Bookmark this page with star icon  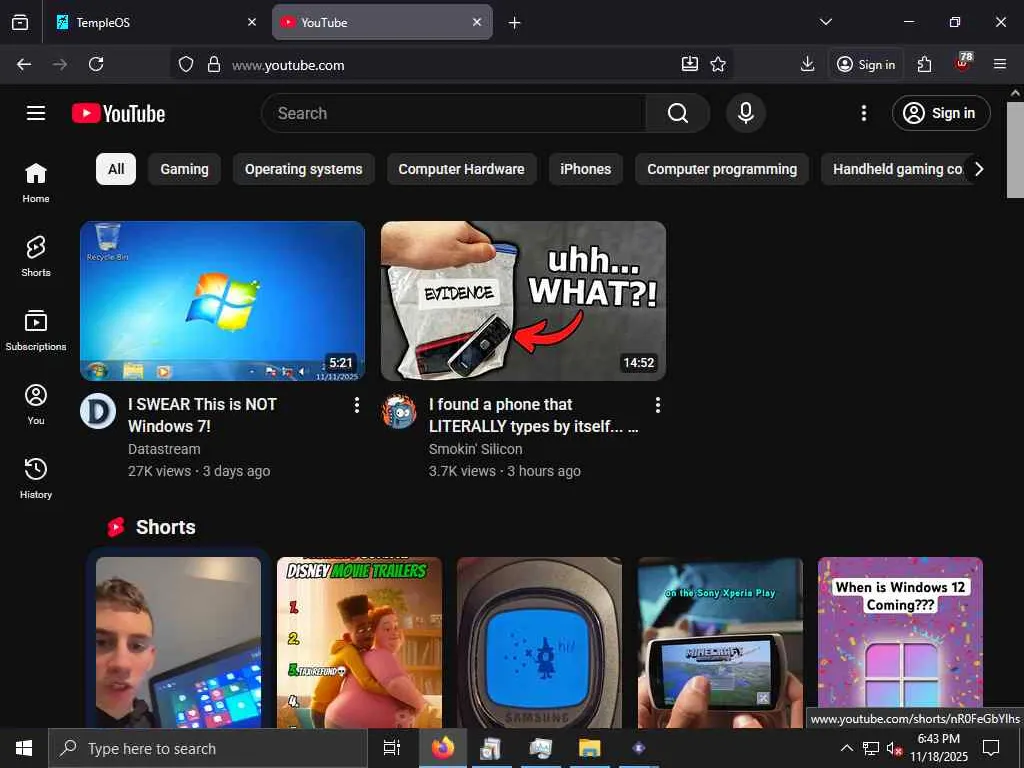[718, 64]
